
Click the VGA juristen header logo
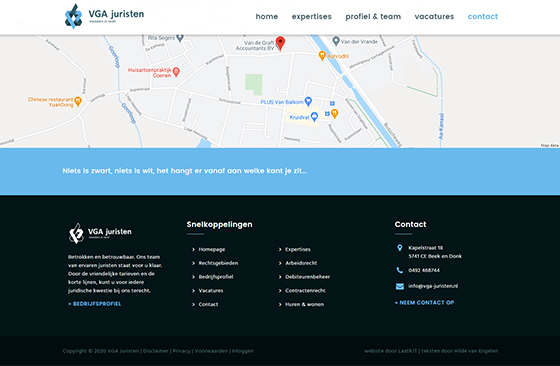tap(104, 16)
